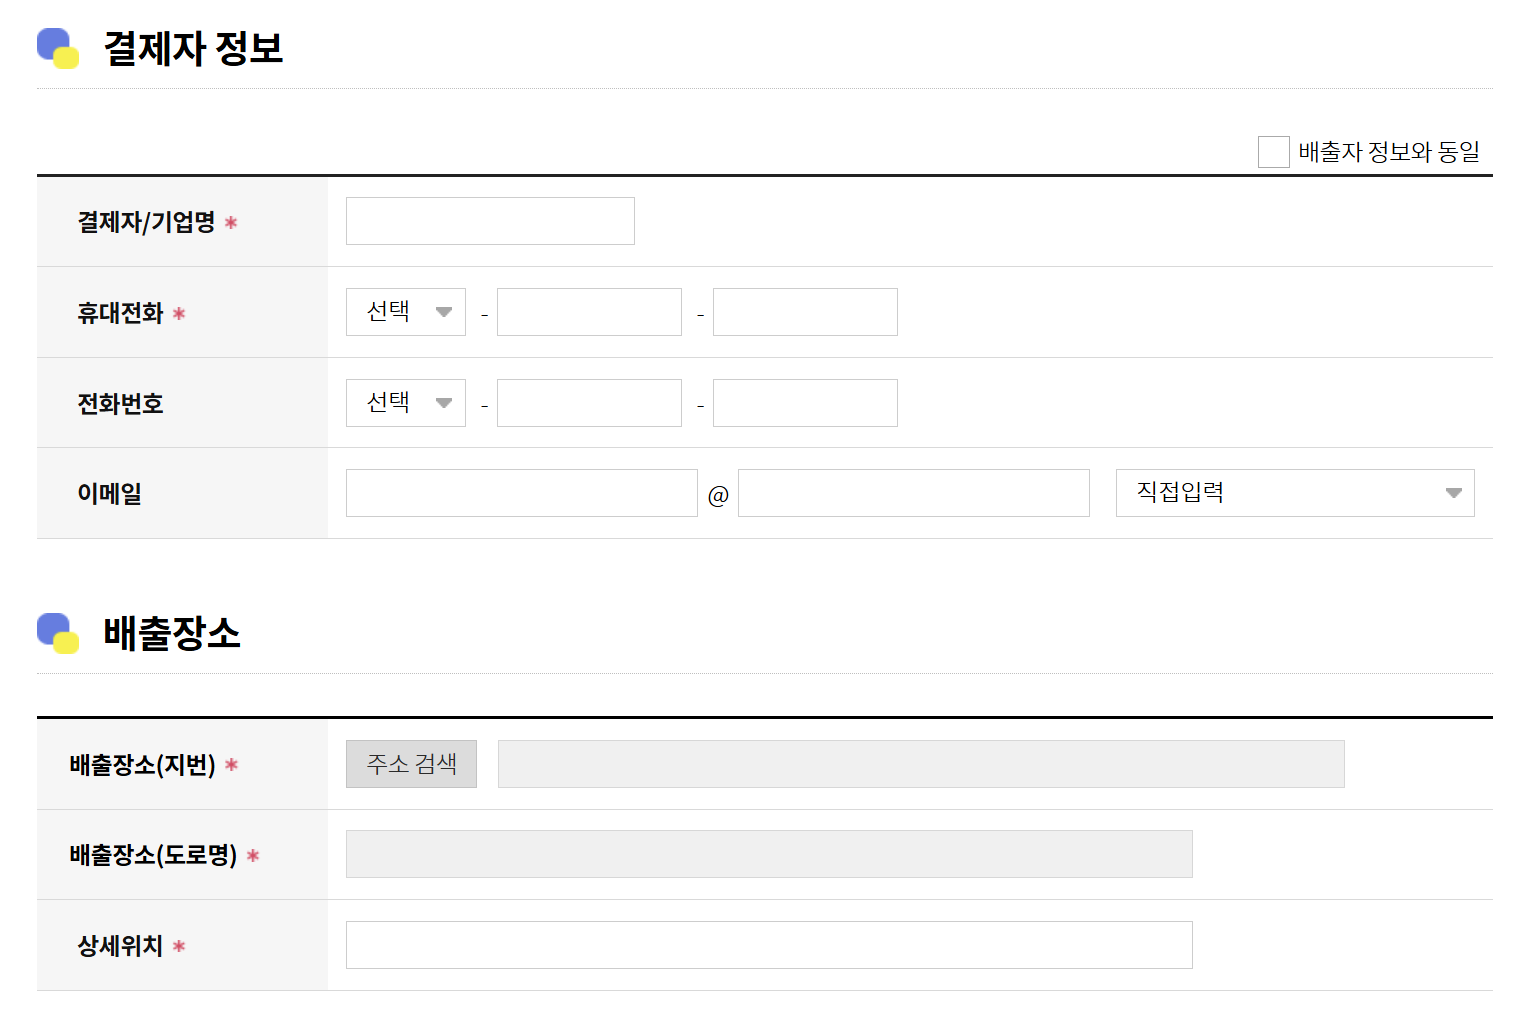Click the 배출장소(지번) address field
The height and width of the screenshot is (1023, 1517).
[921, 763]
